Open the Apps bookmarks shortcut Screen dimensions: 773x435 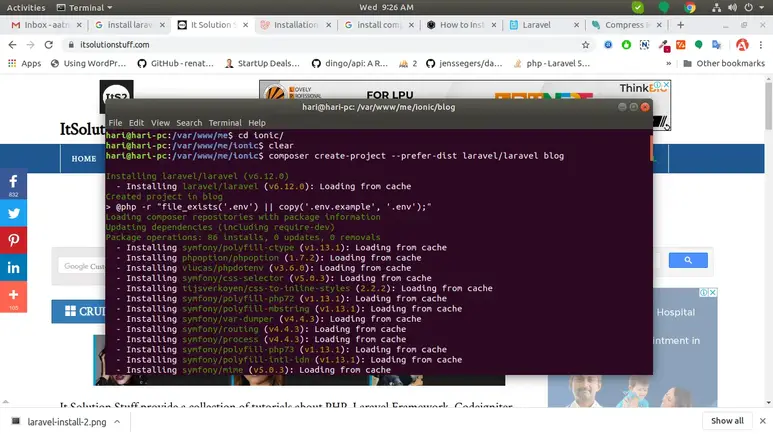(x=24, y=63)
